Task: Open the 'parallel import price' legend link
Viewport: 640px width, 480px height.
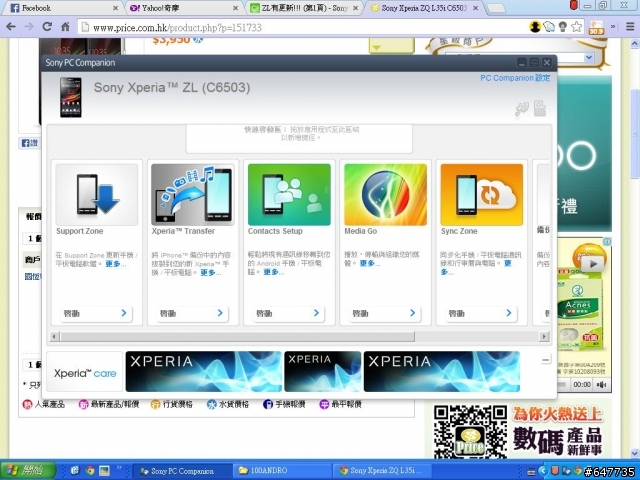Action: pos(228,404)
